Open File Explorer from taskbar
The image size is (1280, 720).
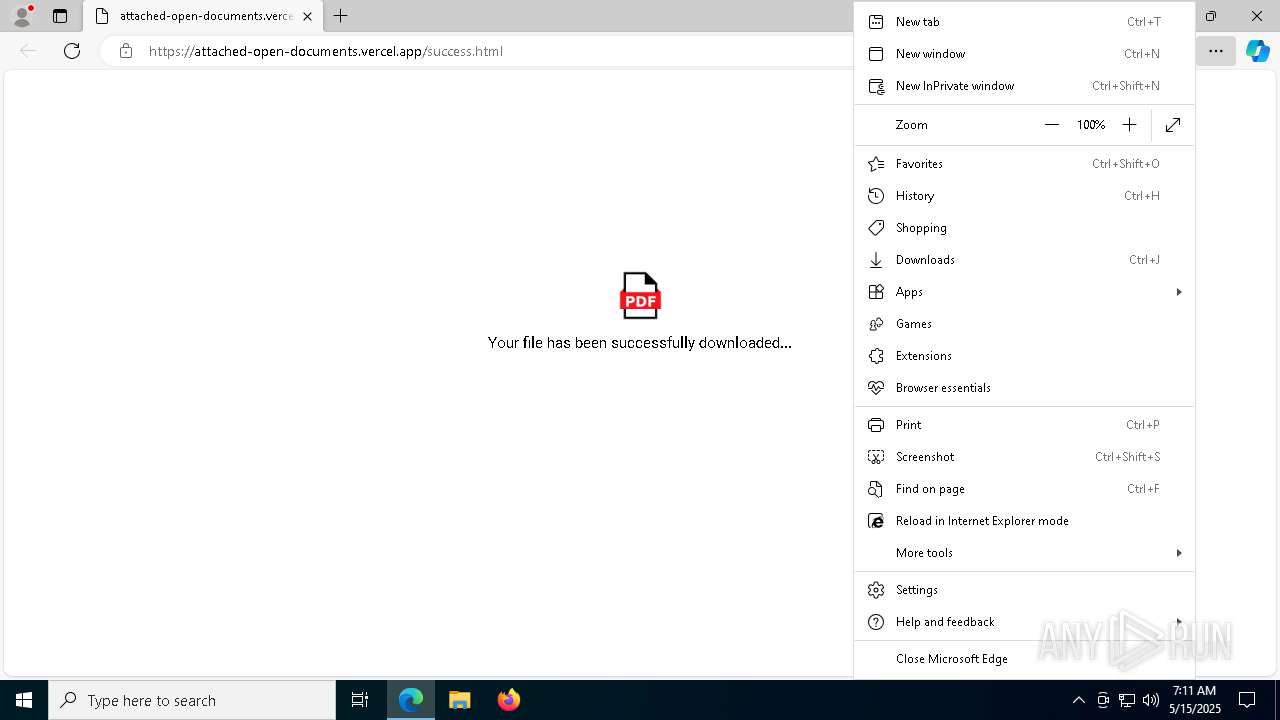[x=460, y=700]
